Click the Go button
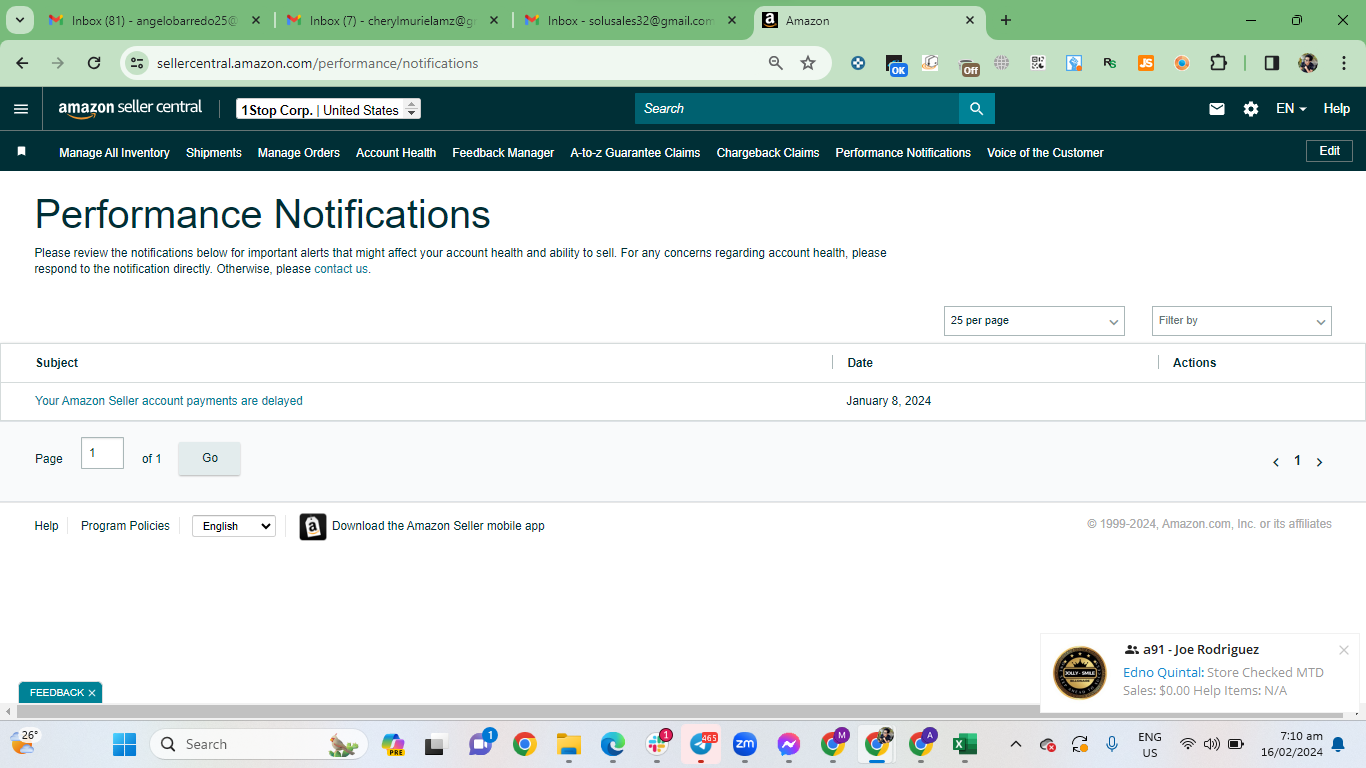 [x=210, y=458]
